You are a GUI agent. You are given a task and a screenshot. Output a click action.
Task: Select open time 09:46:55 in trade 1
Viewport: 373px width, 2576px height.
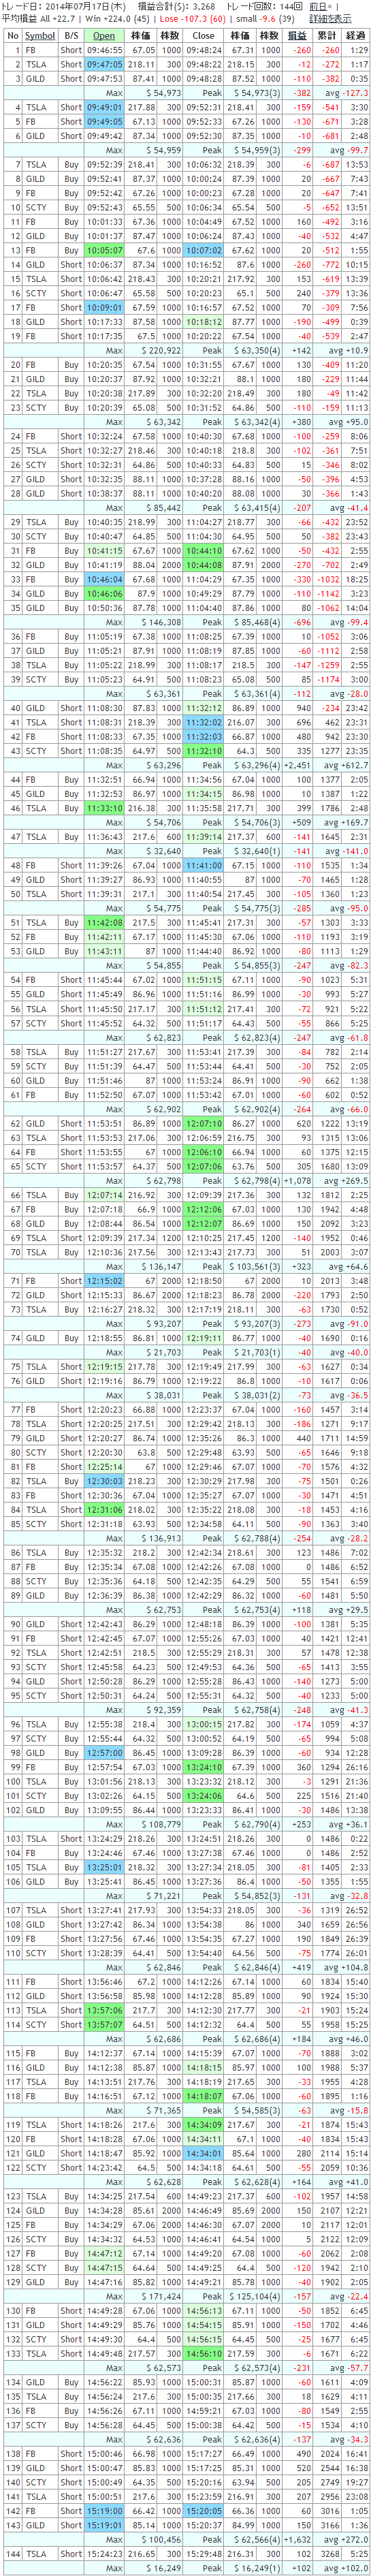[x=104, y=50]
